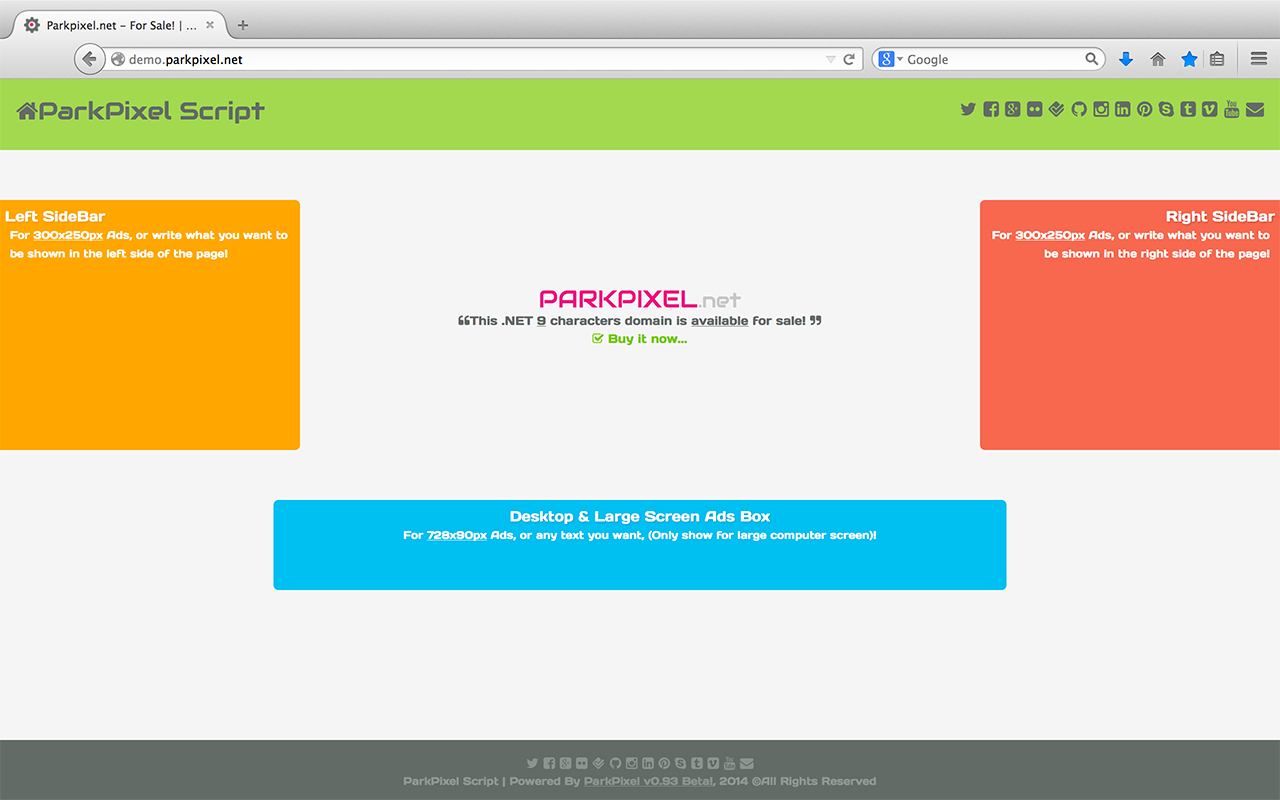Select the Parkpixel.net browser tab
The width and height of the screenshot is (1280, 800).
tap(115, 25)
